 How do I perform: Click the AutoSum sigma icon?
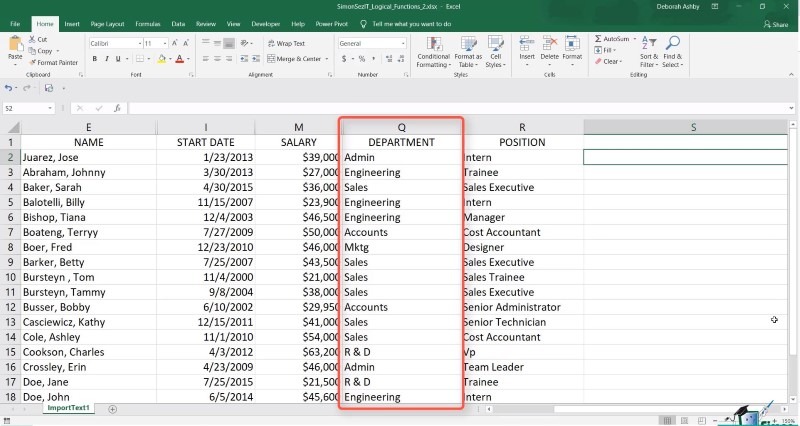[599, 38]
